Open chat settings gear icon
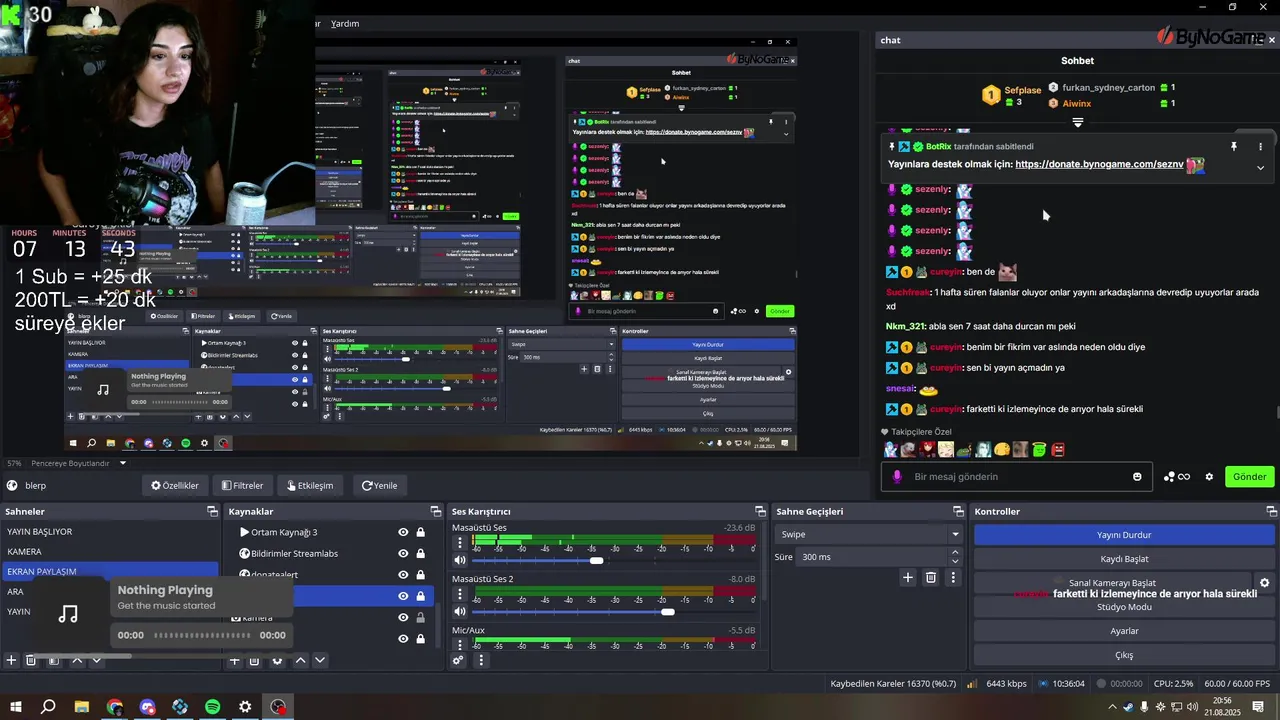 coord(1209,477)
